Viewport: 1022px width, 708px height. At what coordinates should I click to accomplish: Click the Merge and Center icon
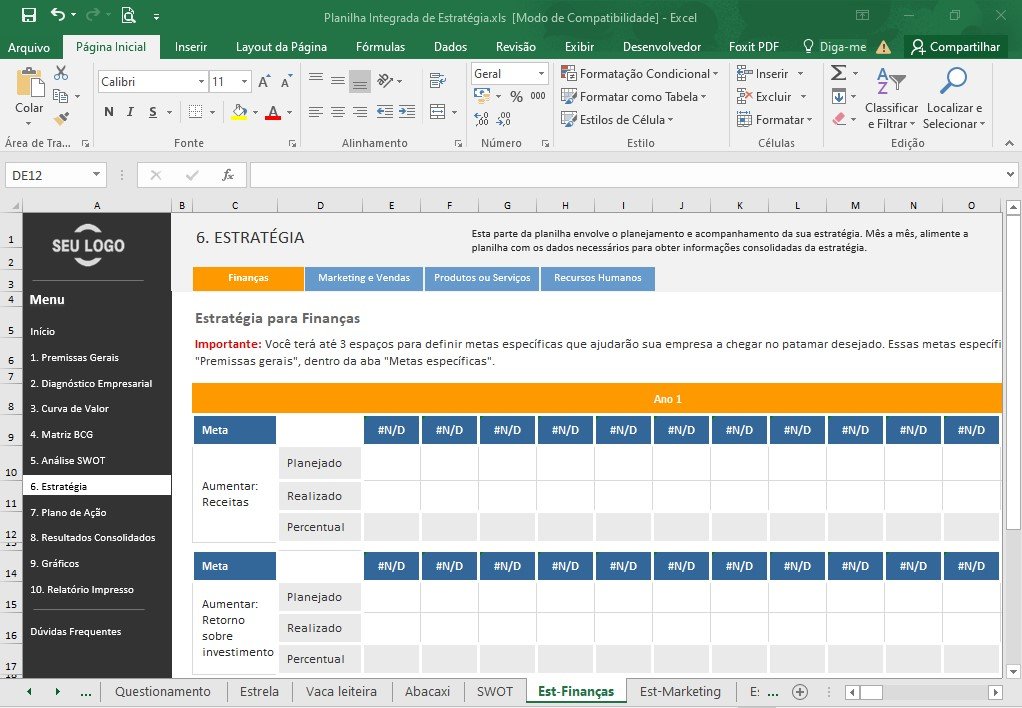[438, 112]
